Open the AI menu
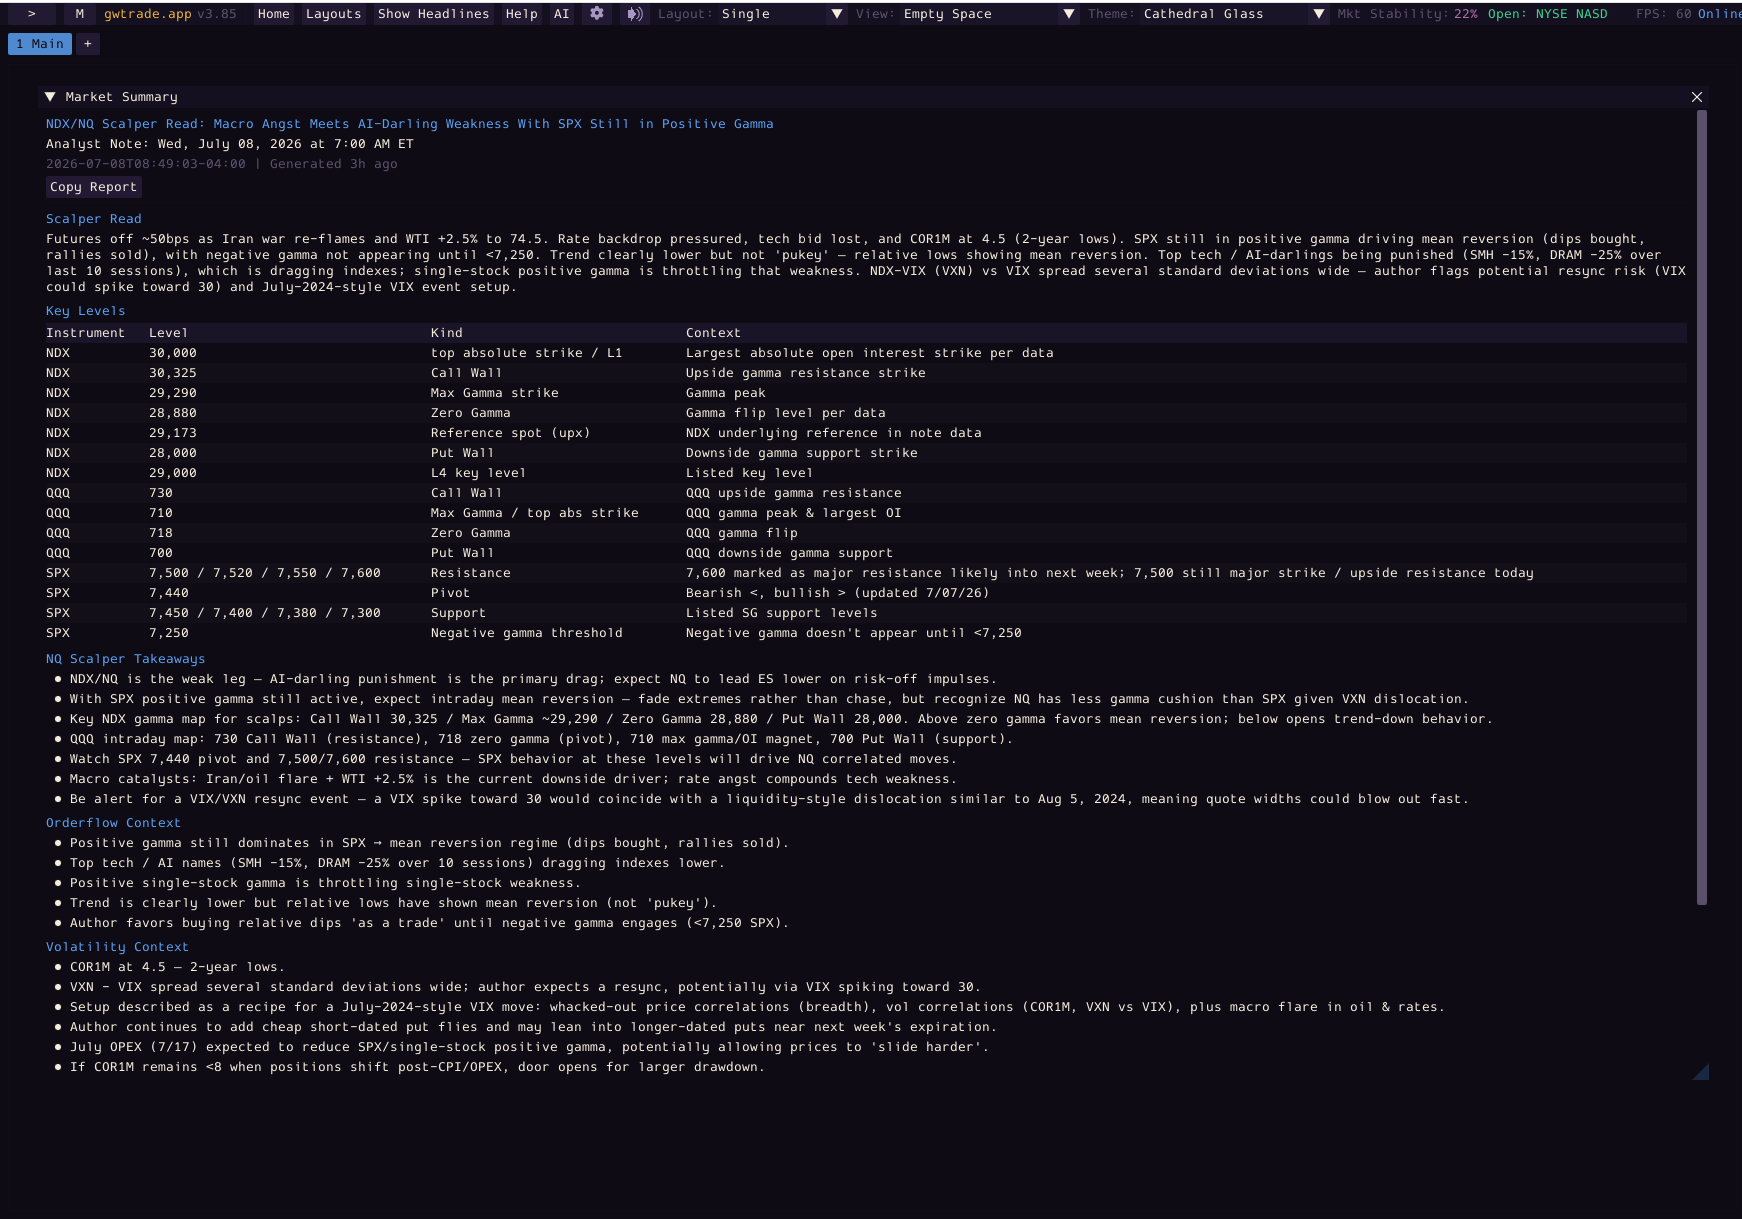1742x1219 pixels. point(561,14)
